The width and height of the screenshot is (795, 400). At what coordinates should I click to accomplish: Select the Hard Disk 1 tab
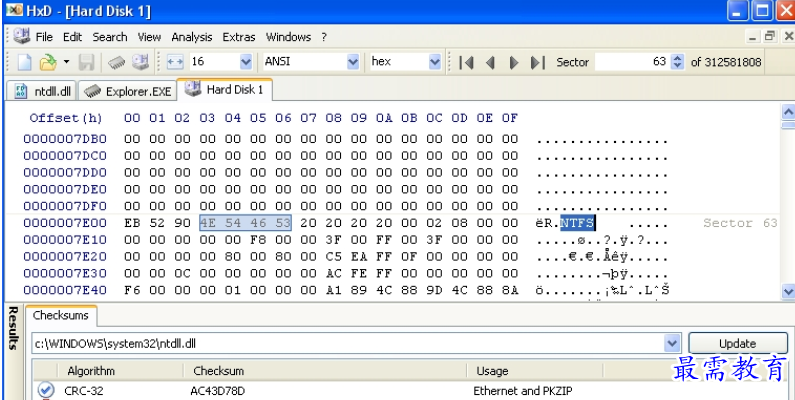pos(225,90)
